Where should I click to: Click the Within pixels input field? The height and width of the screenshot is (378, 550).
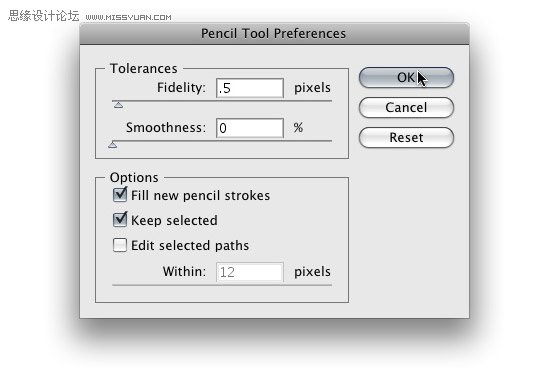pyautogui.click(x=250, y=272)
